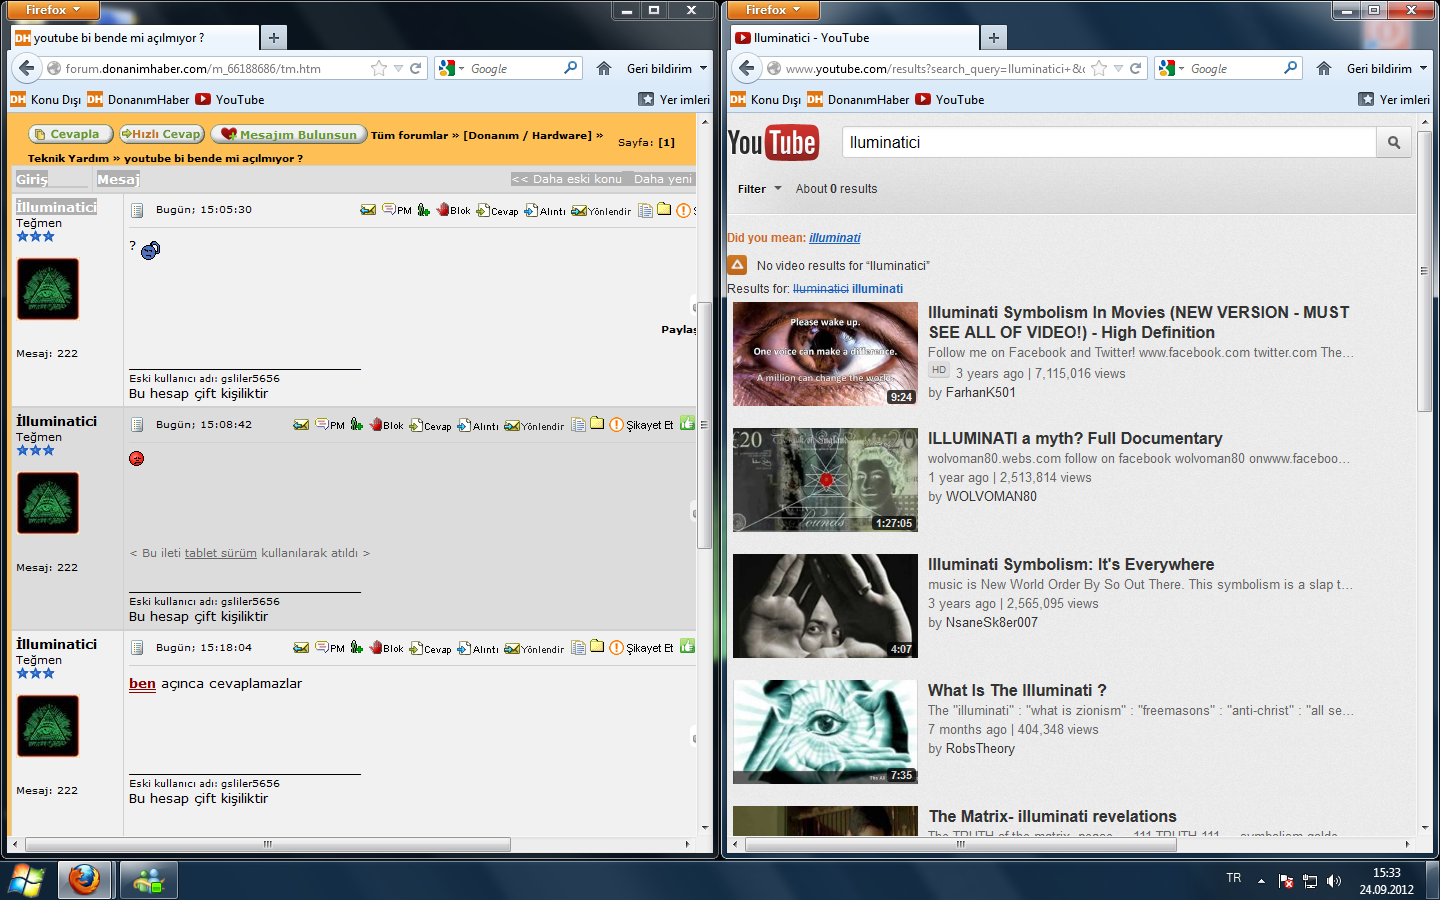Viewport: 1440px width, 900px height.
Task: Go back in the forum Firefox window
Action: coord(27,68)
